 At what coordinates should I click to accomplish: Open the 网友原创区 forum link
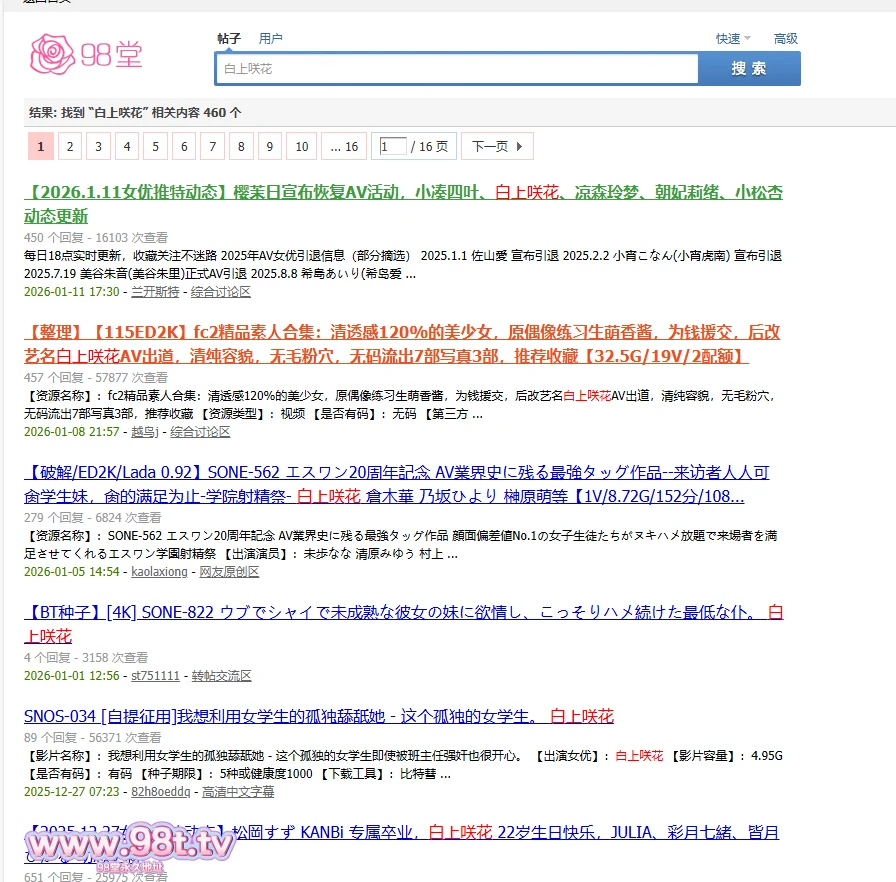click(x=229, y=572)
